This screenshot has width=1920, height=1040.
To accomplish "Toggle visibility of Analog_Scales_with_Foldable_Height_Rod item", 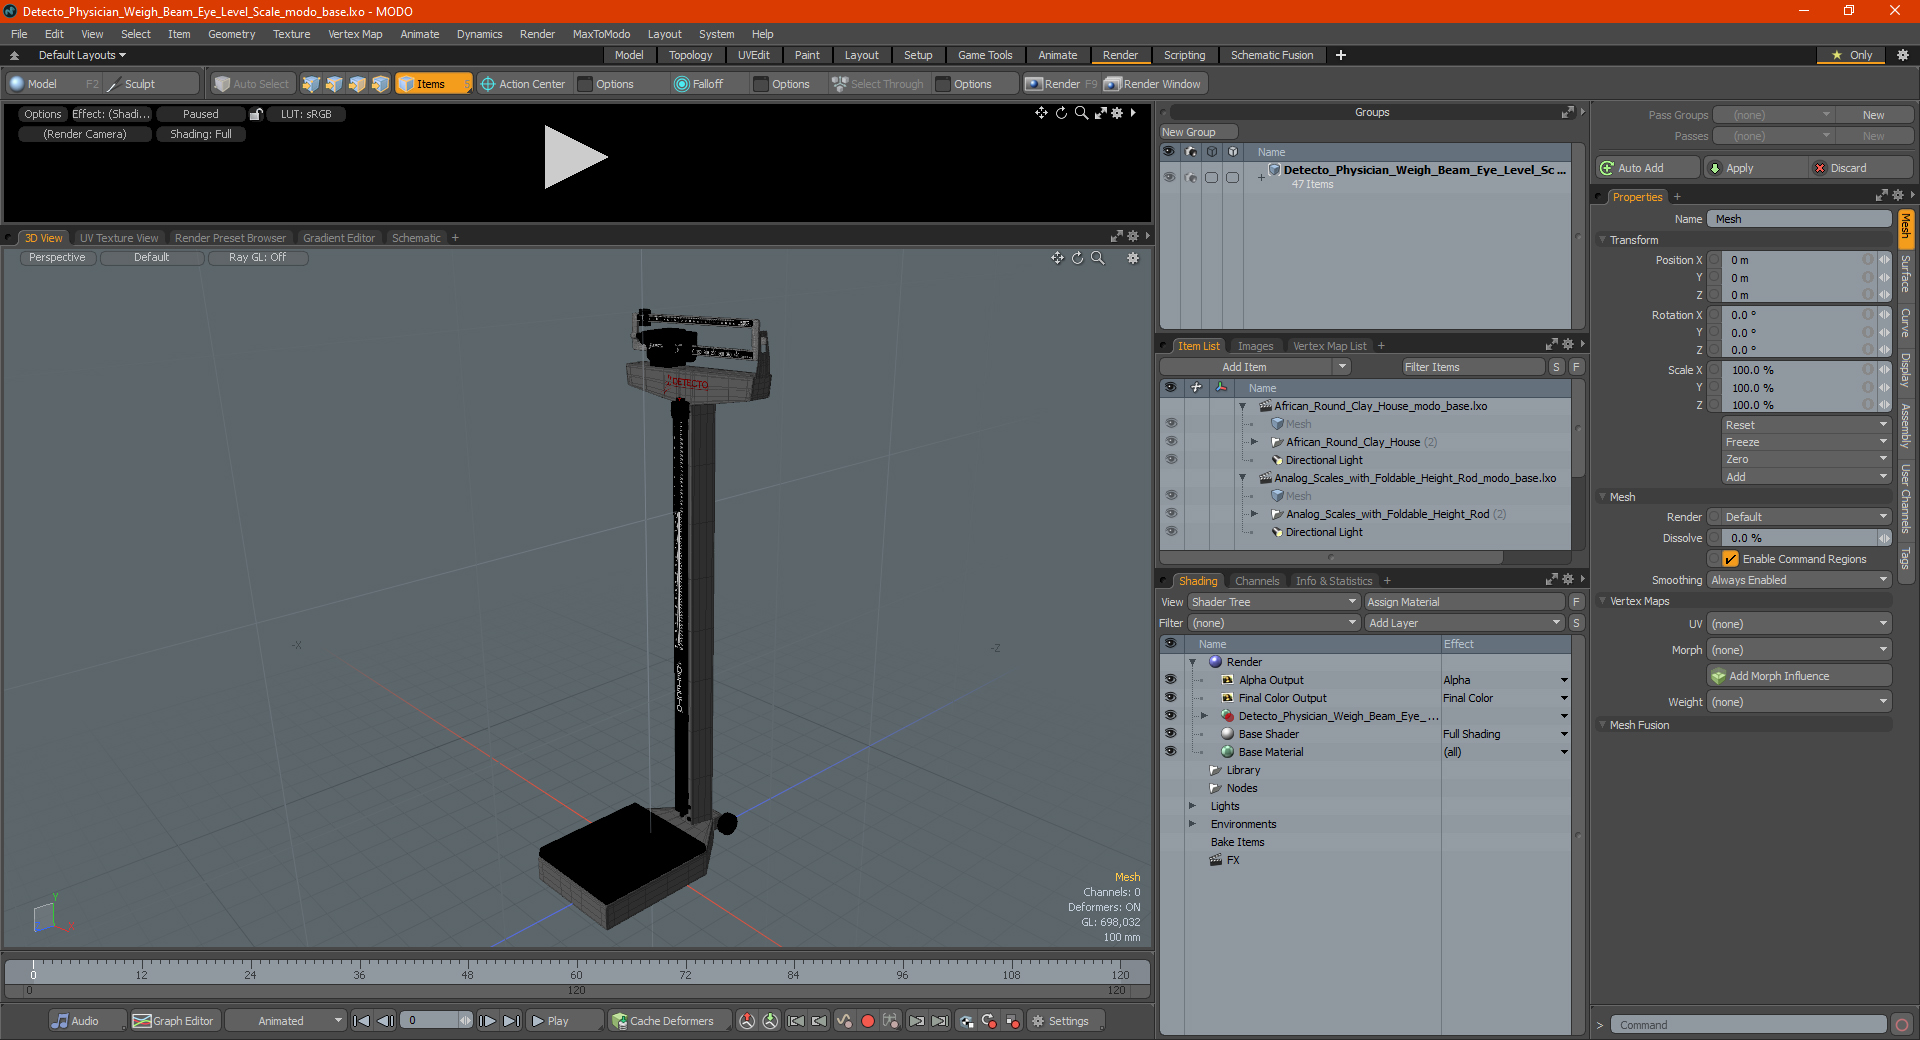I will (1171, 514).
